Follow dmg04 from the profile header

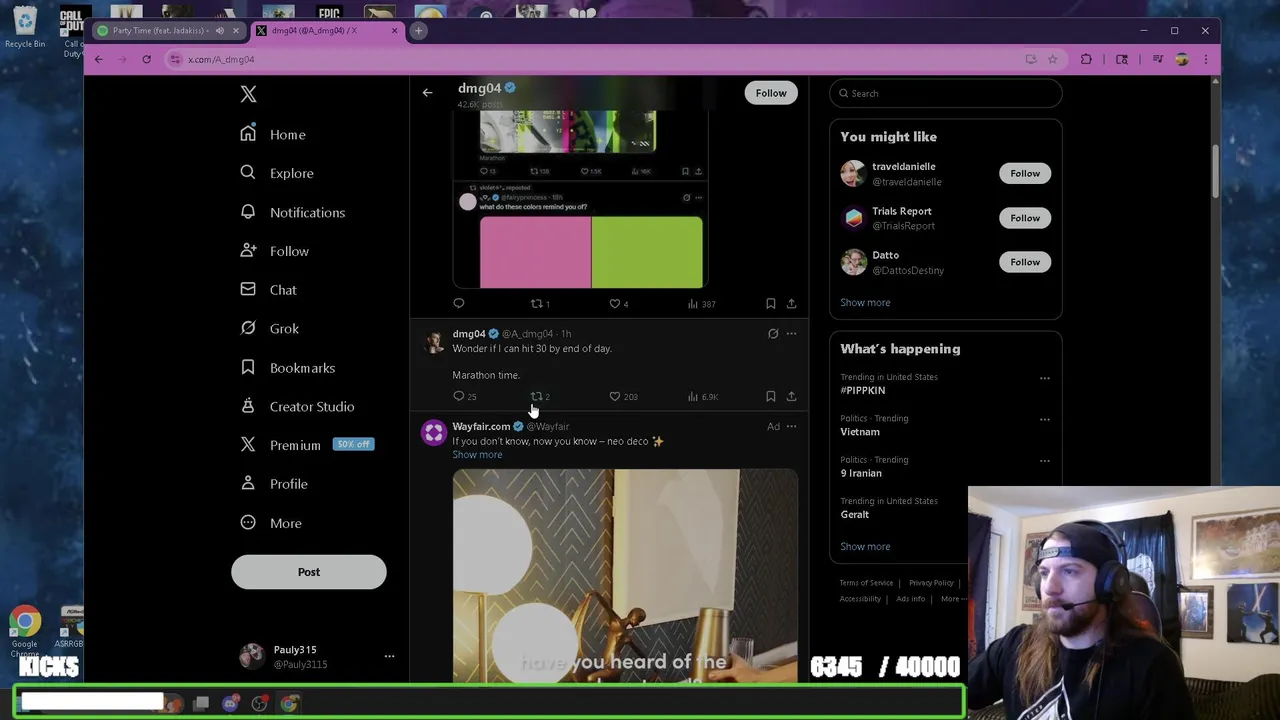point(771,93)
